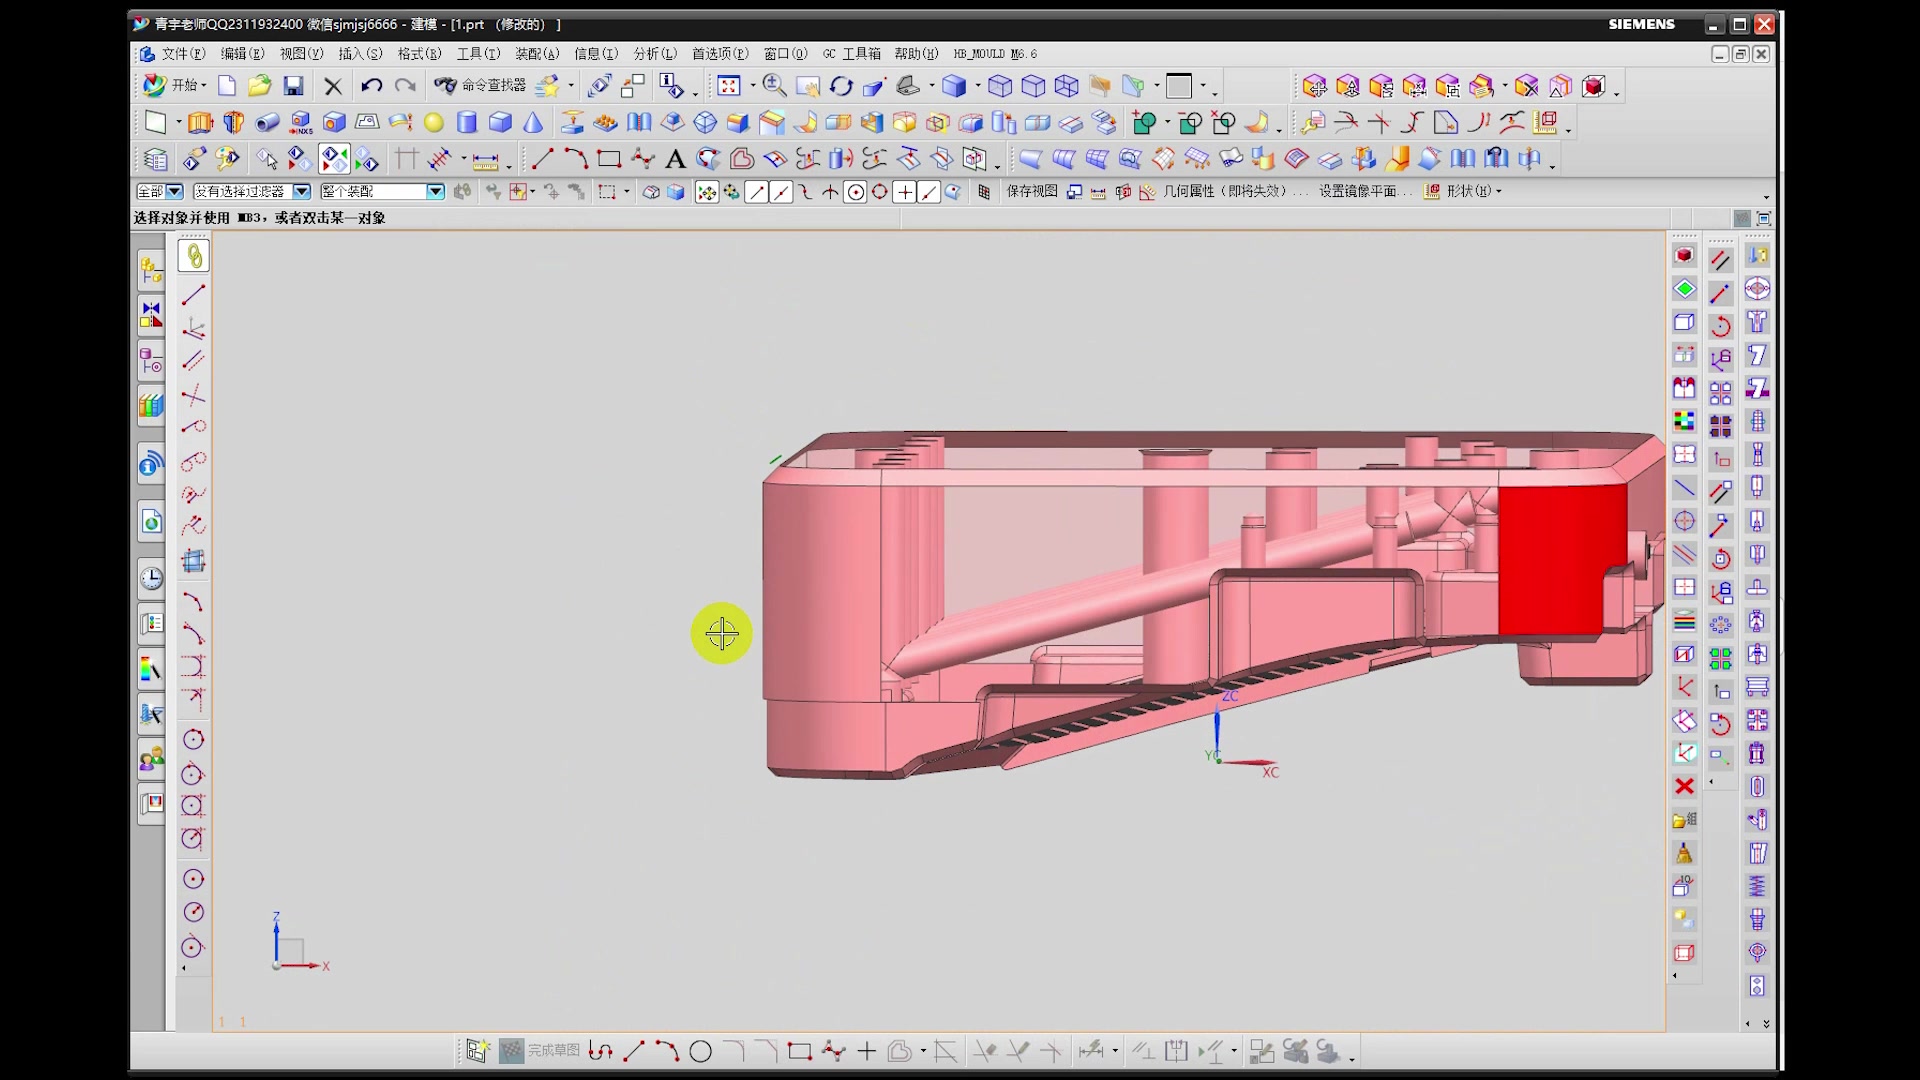The image size is (1920, 1080).
Task: Click the Save floppy disk icon
Action: (x=293, y=86)
